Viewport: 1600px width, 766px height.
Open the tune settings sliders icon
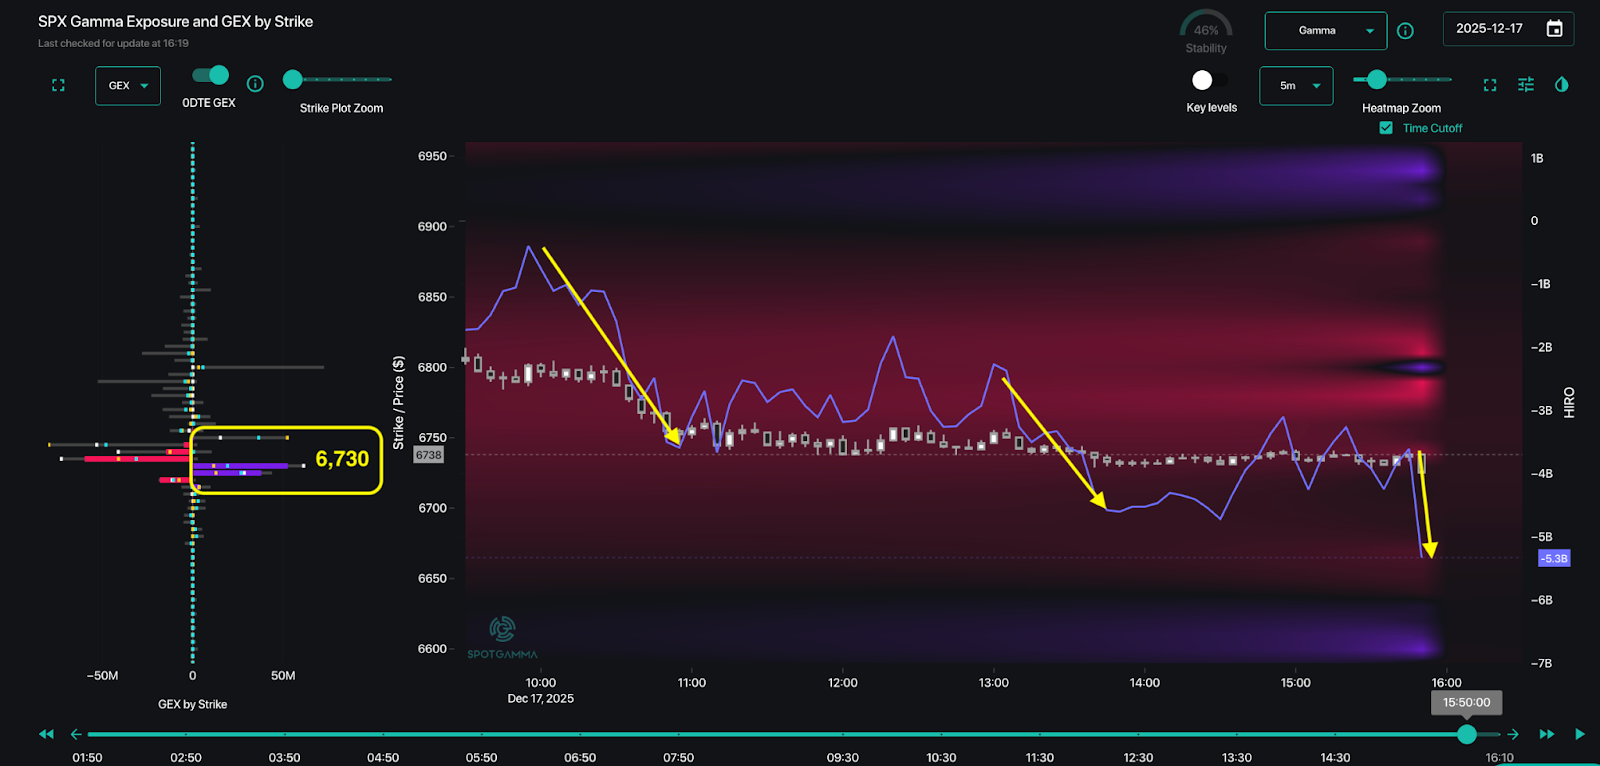(1526, 85)
